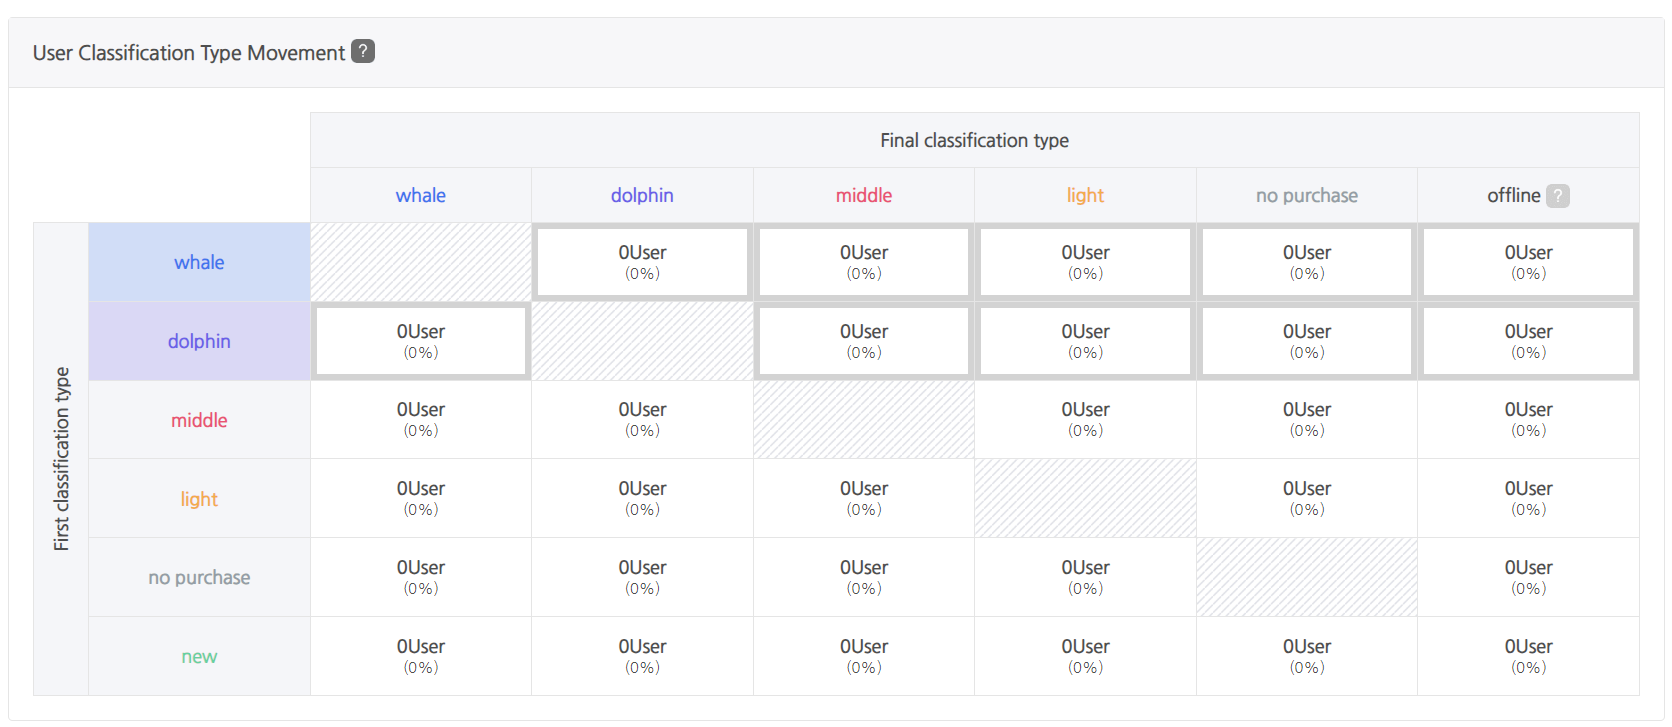Viewport: 1672px width, 727px height.
Task: Click the middle row label
Action: click(x=199, y=420)
